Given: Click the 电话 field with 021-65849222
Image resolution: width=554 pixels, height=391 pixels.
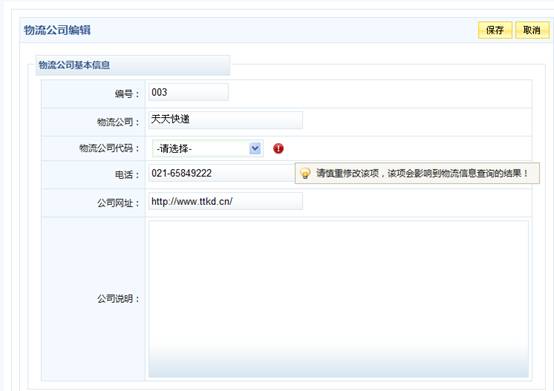Looking at the screenshot, I should pyautogui.click(x=222, y=173).
